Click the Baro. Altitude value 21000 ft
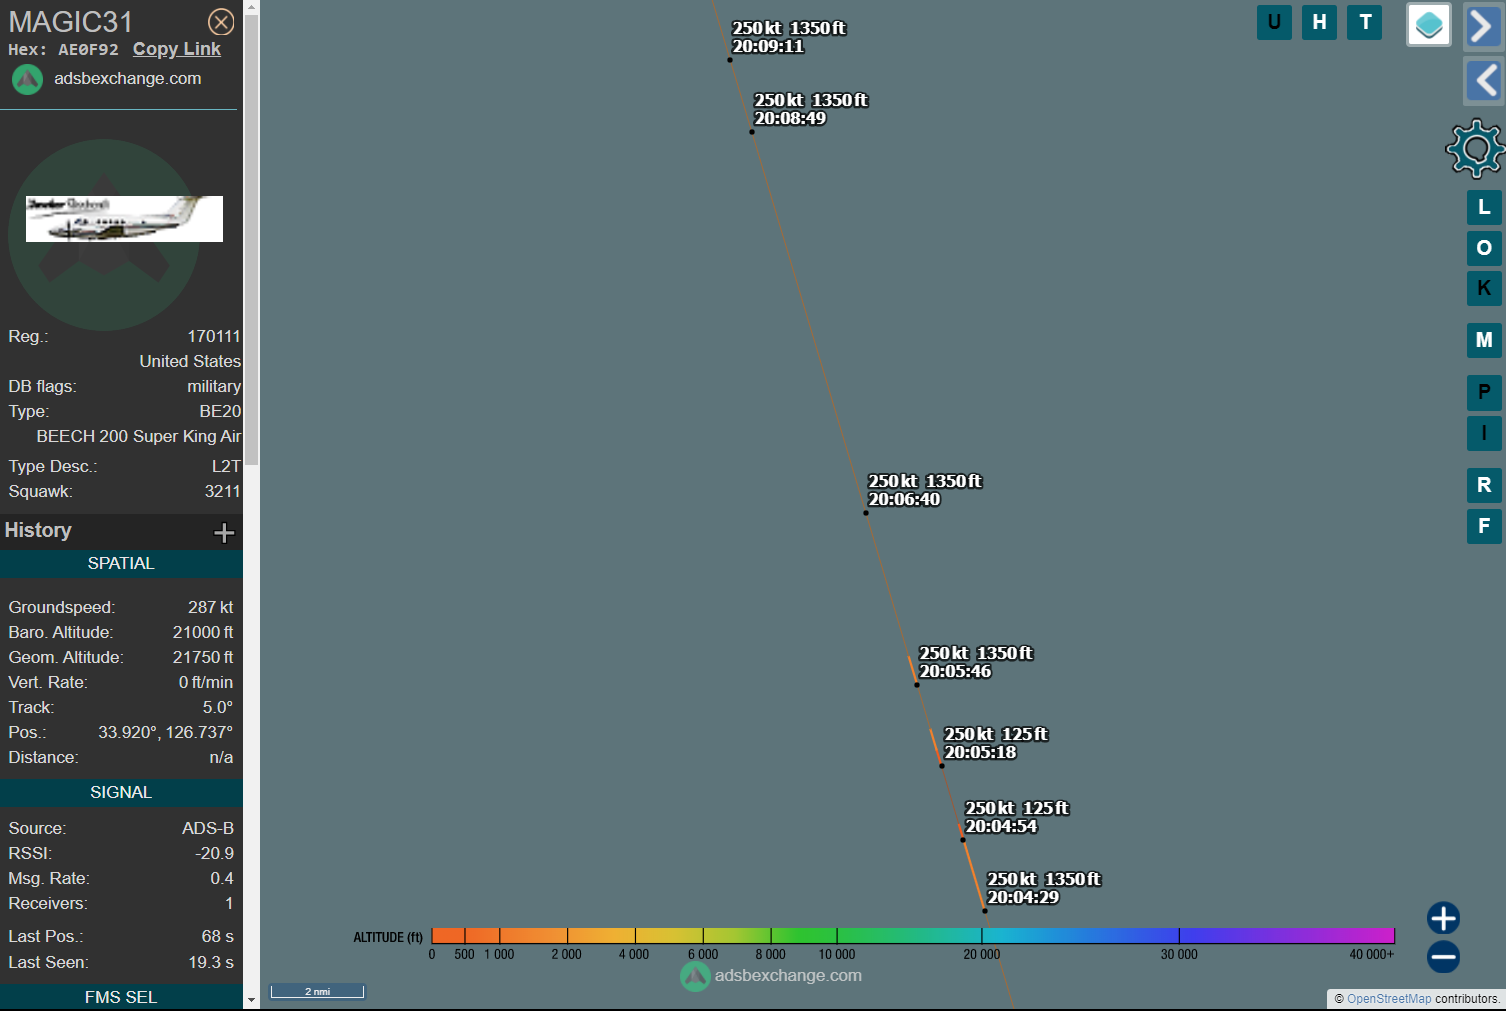The image size is (1506, 1011). (203, 632)
